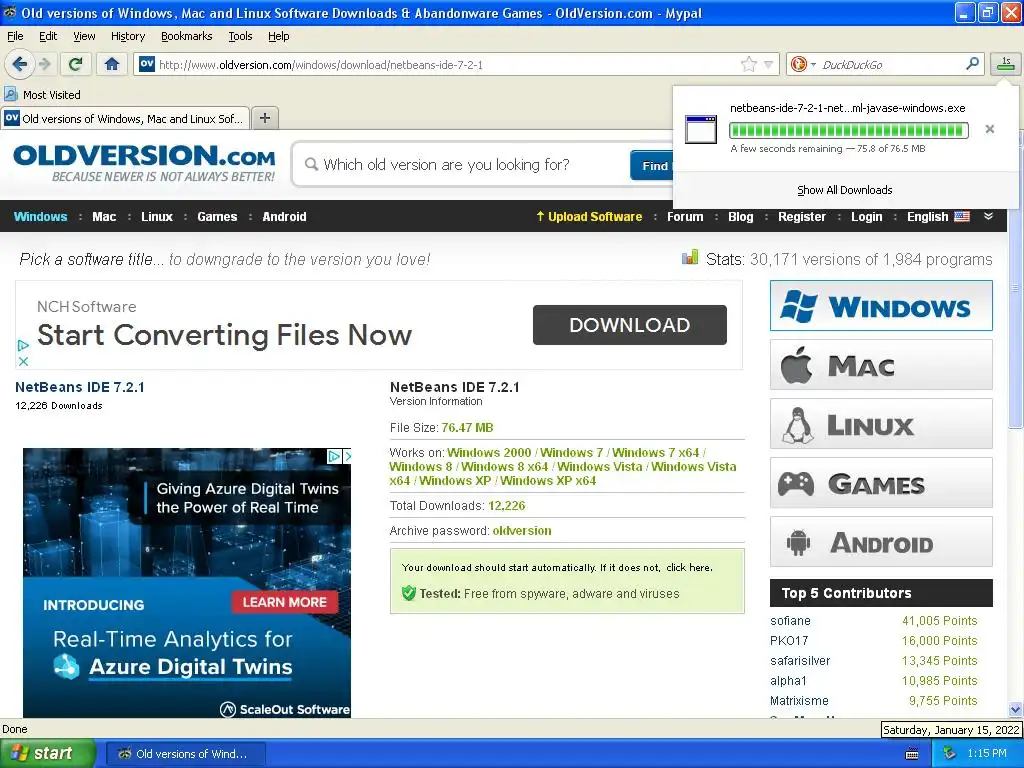Open the Help menu
Image resolution: width=1024 pixels, height=768 pixels.
click(278, 36)
